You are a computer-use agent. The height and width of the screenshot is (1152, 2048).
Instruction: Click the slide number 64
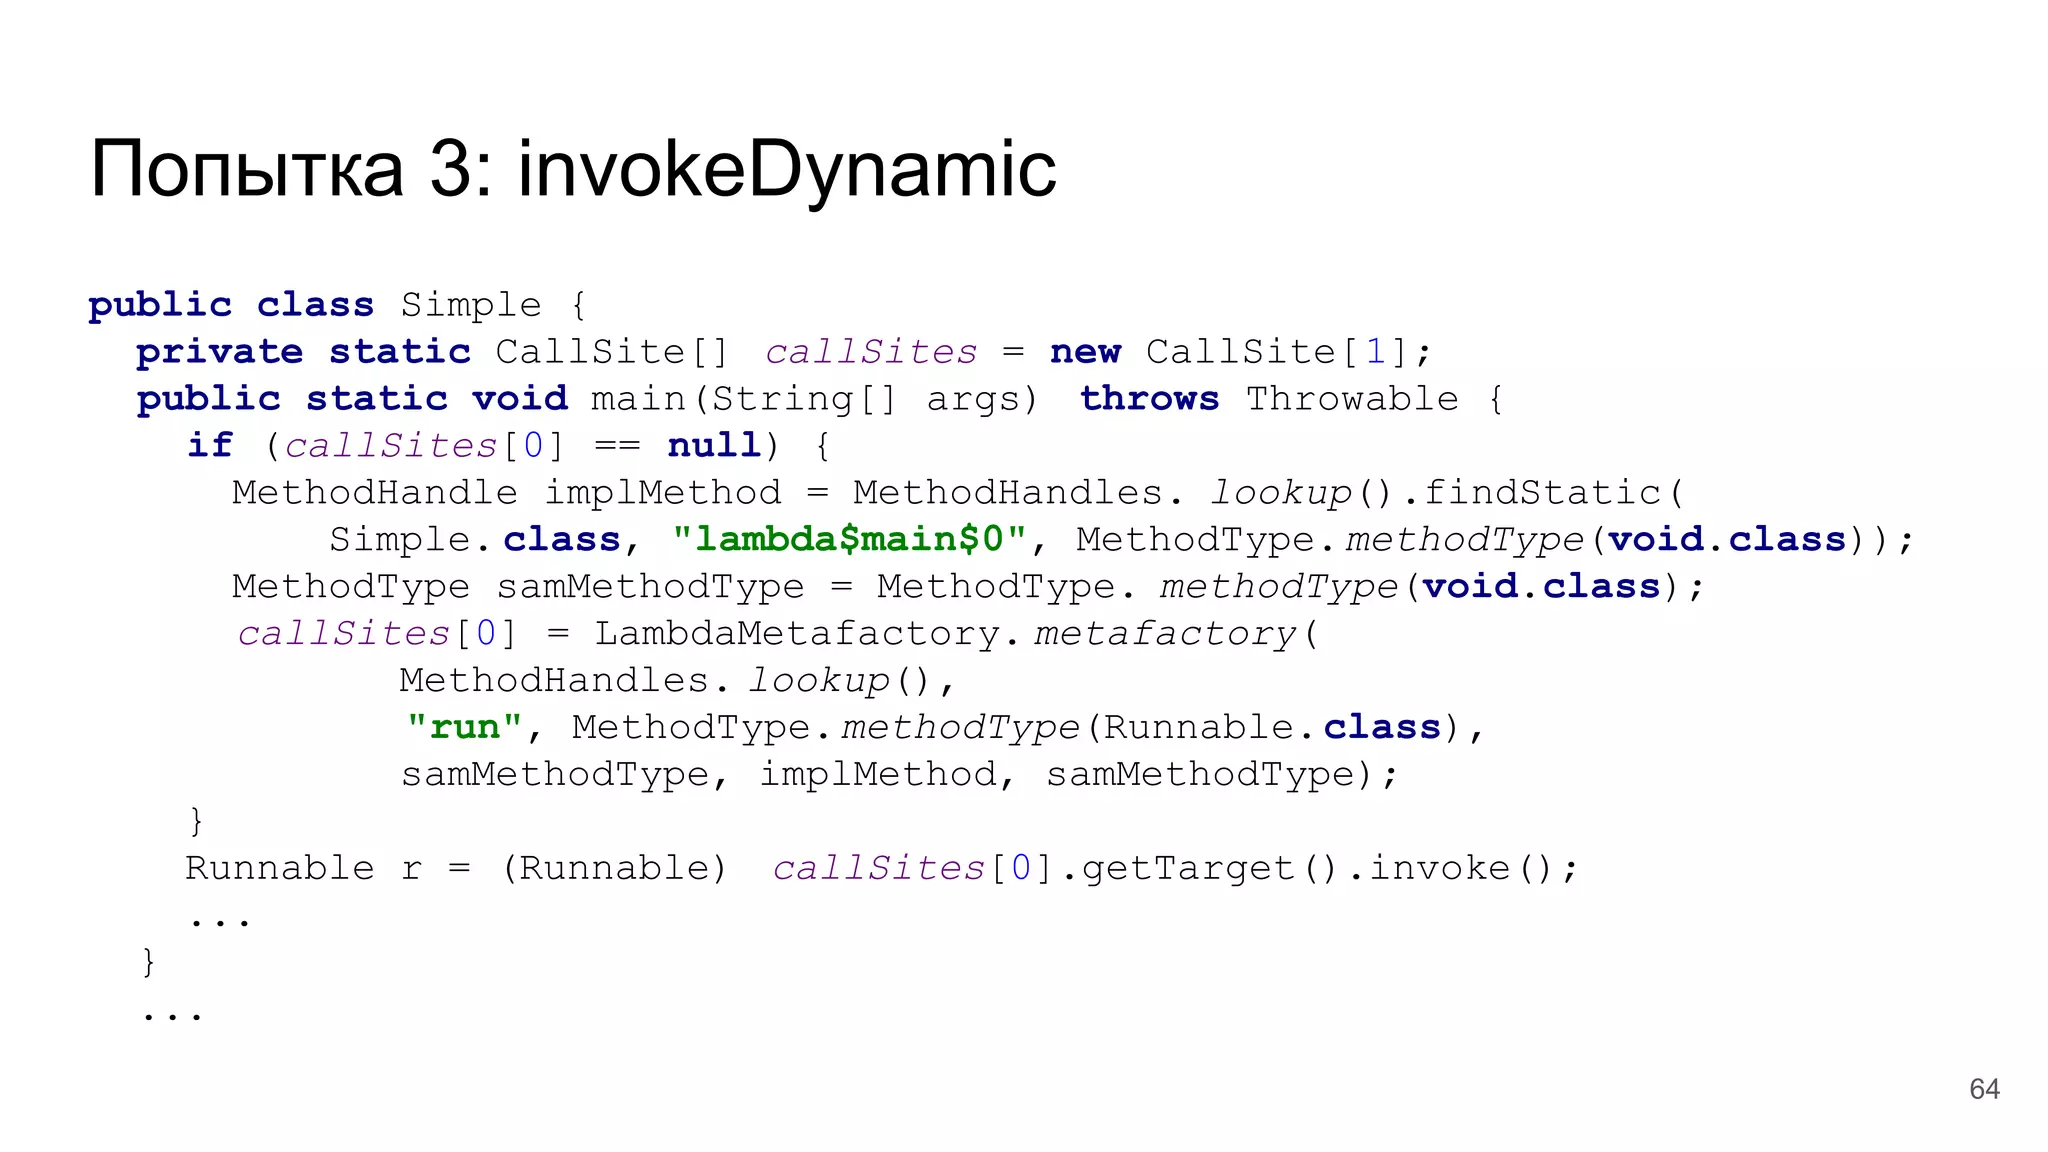point(1984,1089)
